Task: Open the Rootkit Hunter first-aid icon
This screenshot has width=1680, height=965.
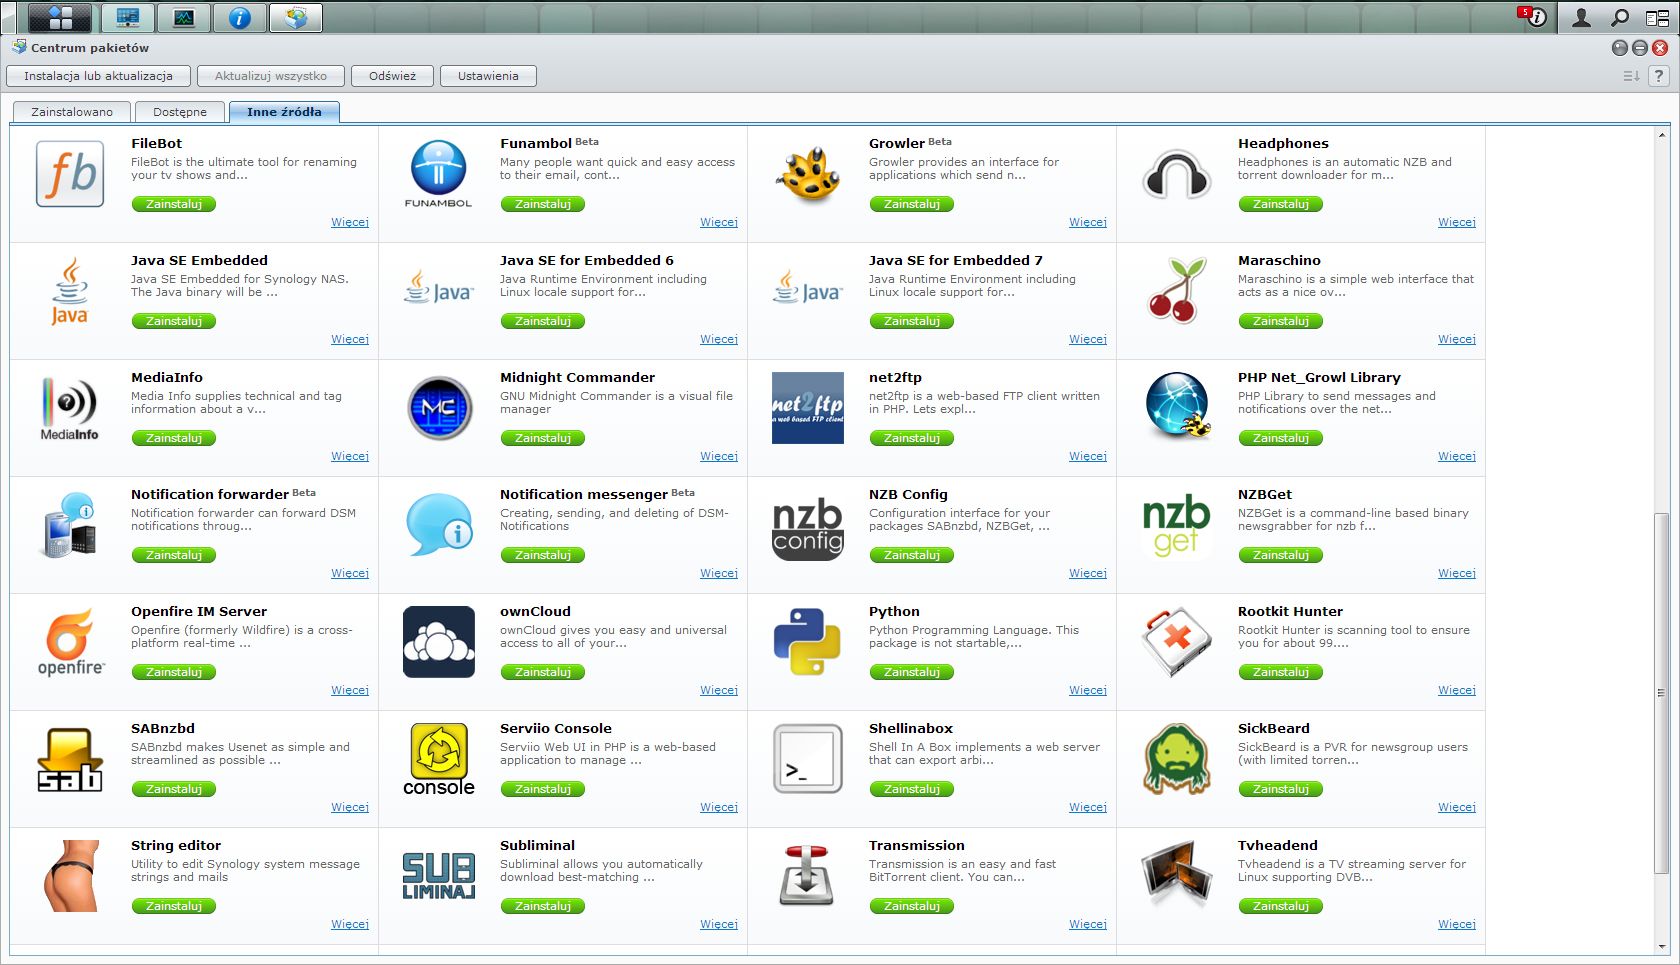Action: 1177,642
